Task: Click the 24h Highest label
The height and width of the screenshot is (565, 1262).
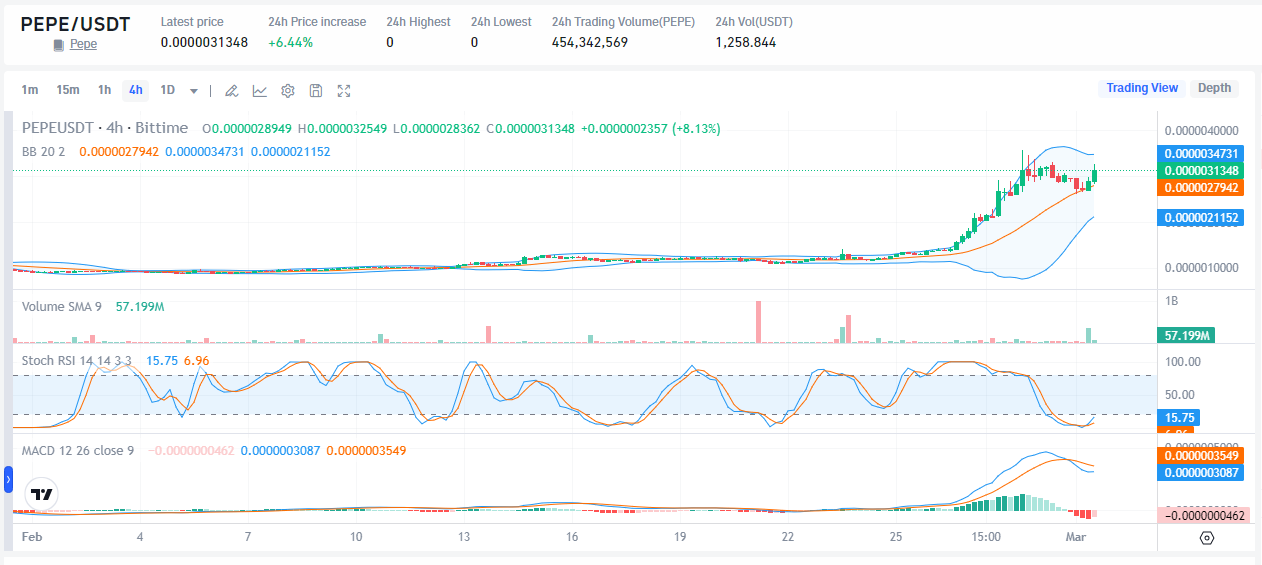Action: [418, 21]
